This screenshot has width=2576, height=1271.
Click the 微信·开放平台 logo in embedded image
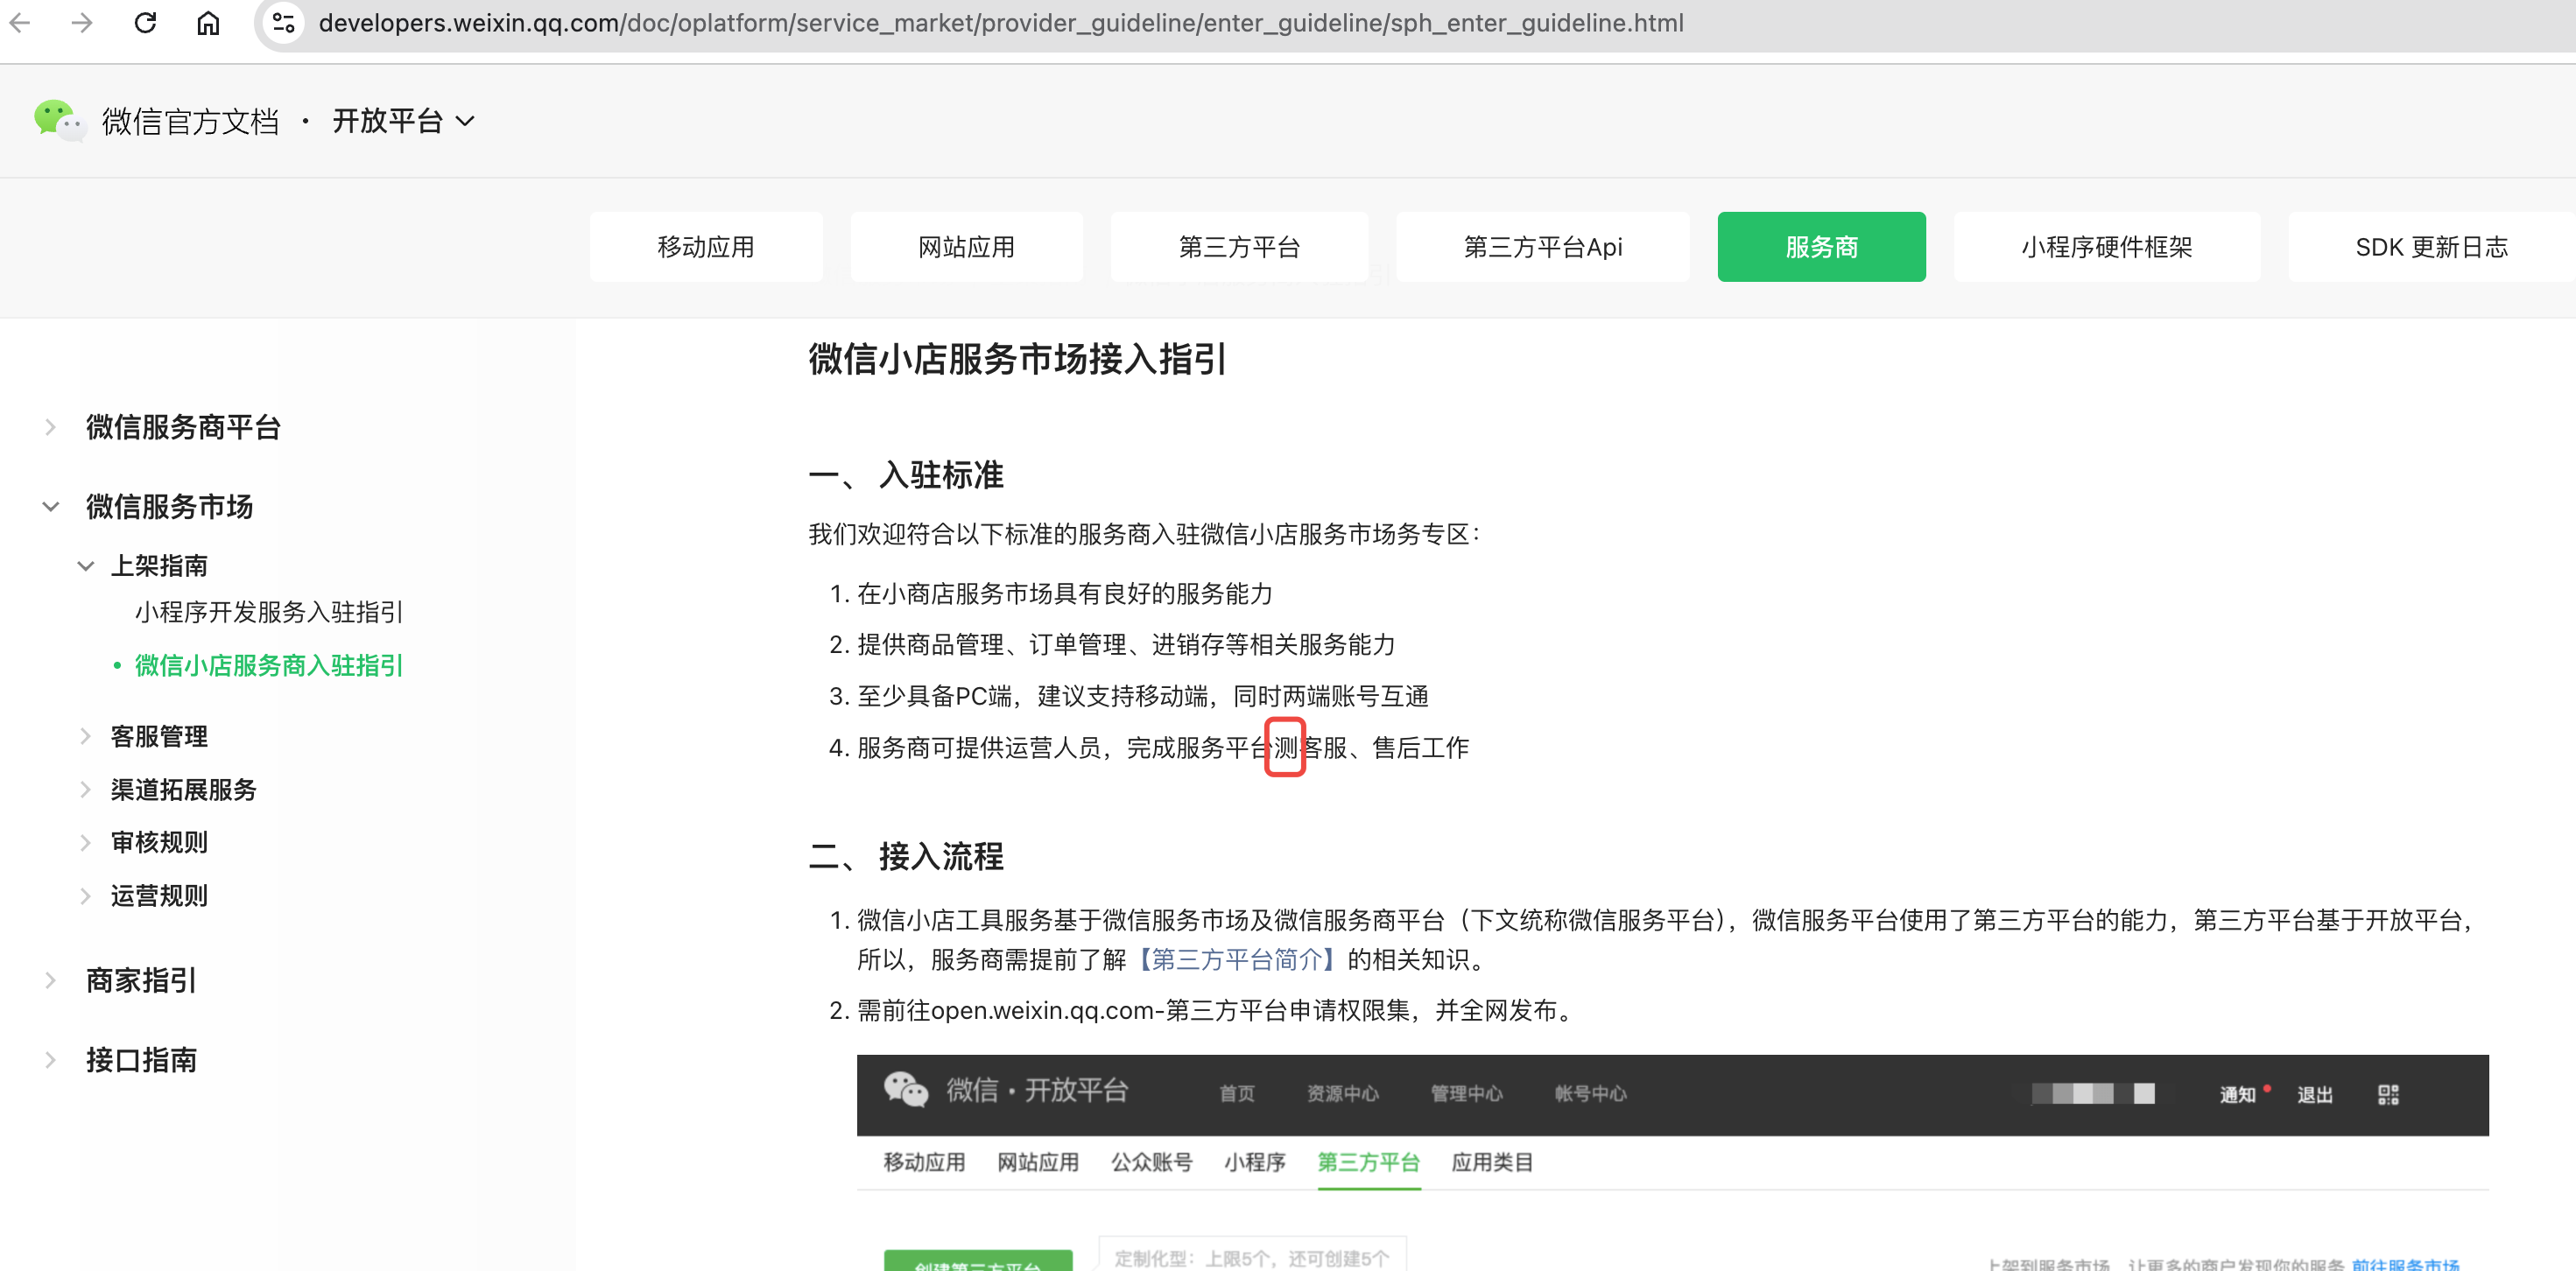coord(1006,1090)
